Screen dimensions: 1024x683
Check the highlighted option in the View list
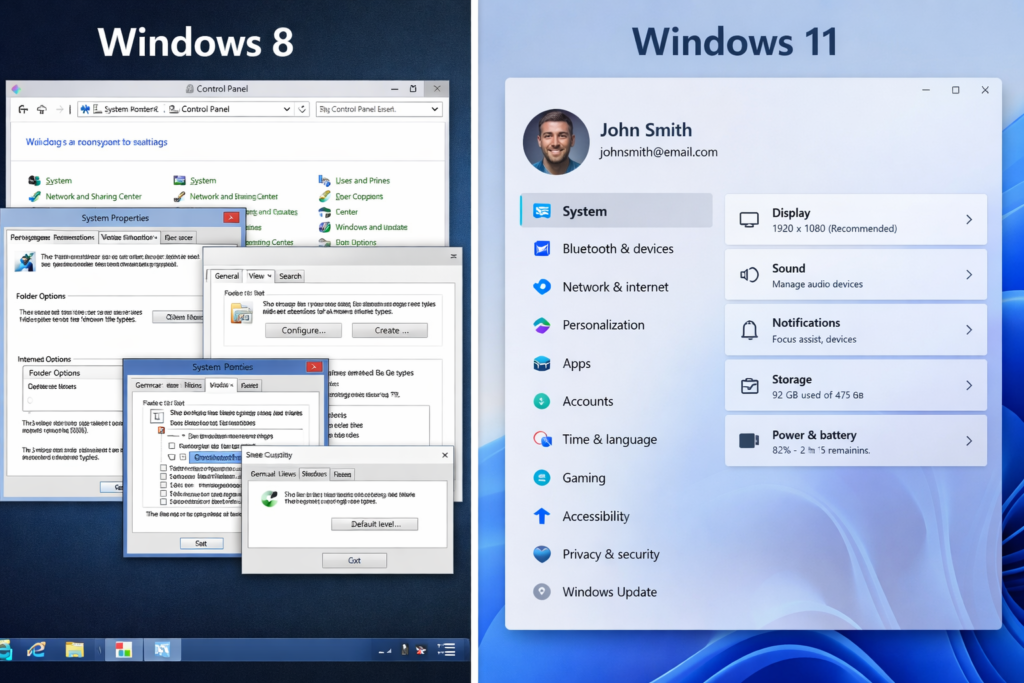[x=214, y=456]
